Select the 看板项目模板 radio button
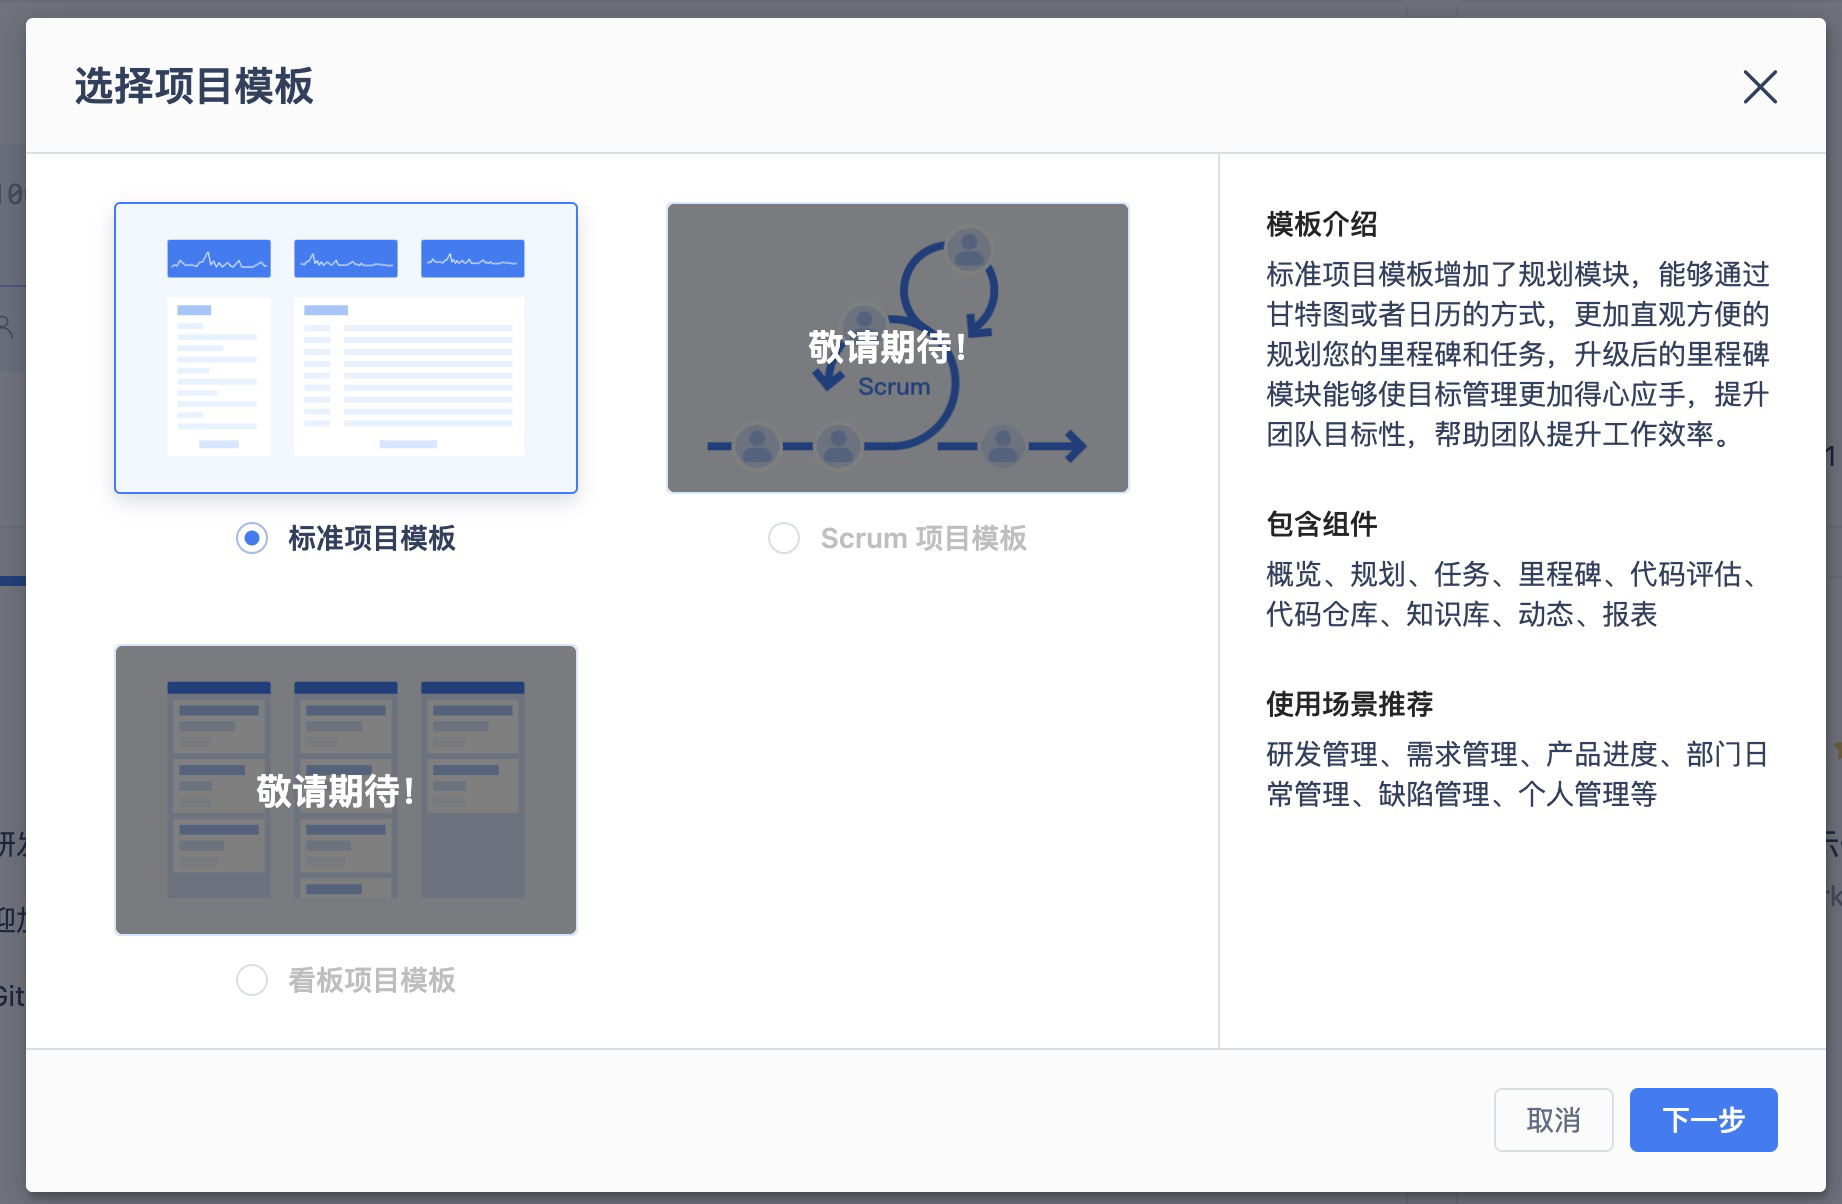This screenshot has width=1842, height=1204. [252, 980]
